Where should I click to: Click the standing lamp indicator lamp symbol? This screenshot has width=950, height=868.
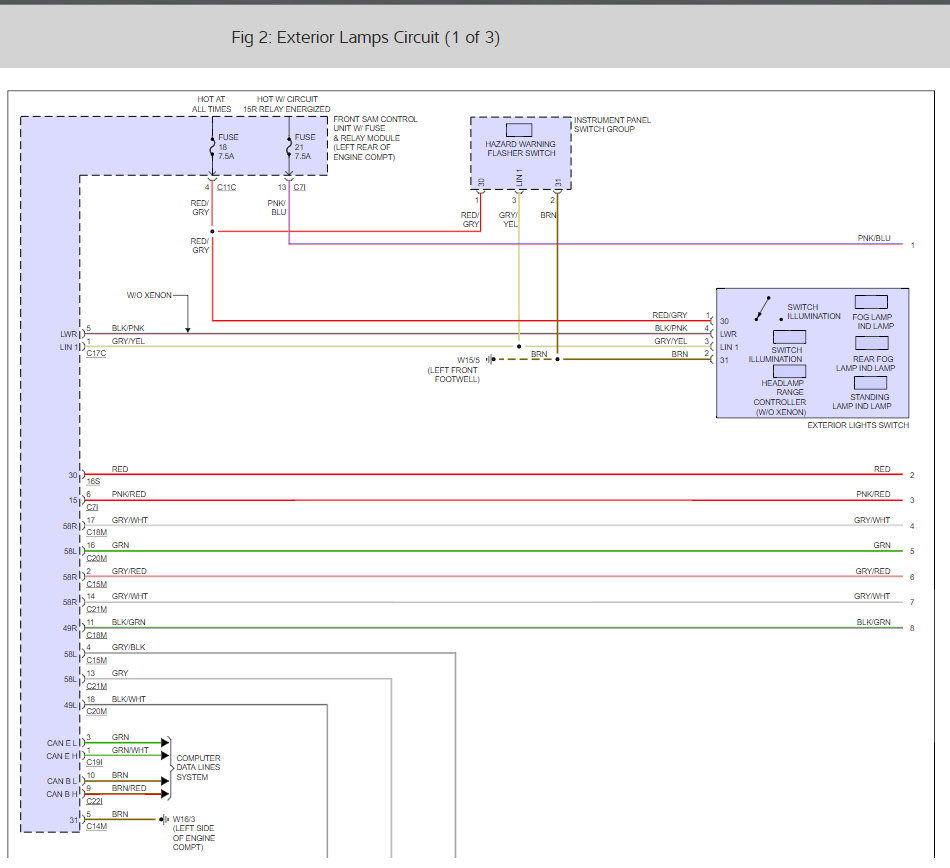coord(870,383)
